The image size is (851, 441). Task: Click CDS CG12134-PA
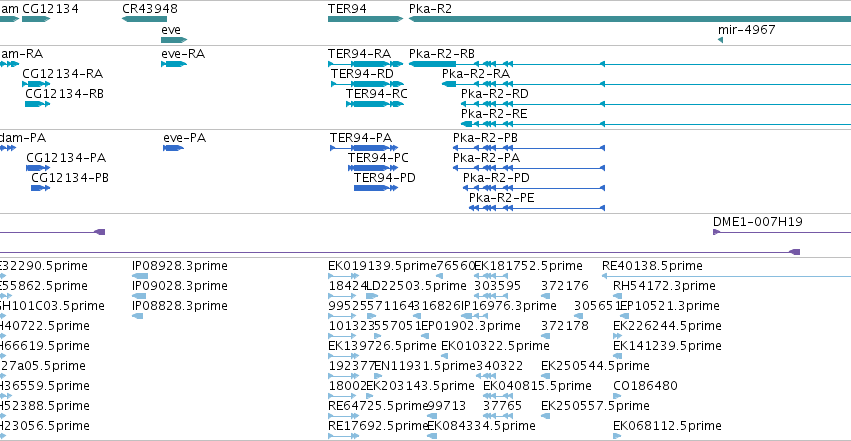pyautogui.click(x=38, y=168)
